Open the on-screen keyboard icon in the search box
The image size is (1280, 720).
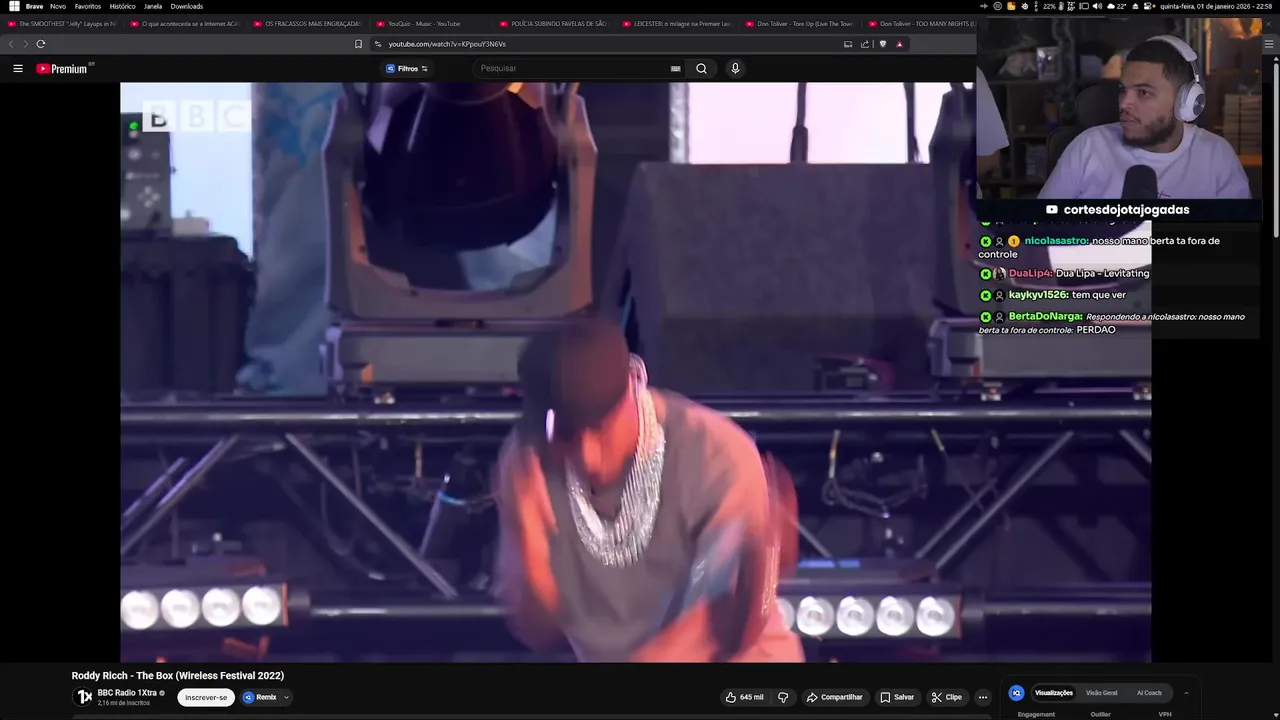pos(676,68)
